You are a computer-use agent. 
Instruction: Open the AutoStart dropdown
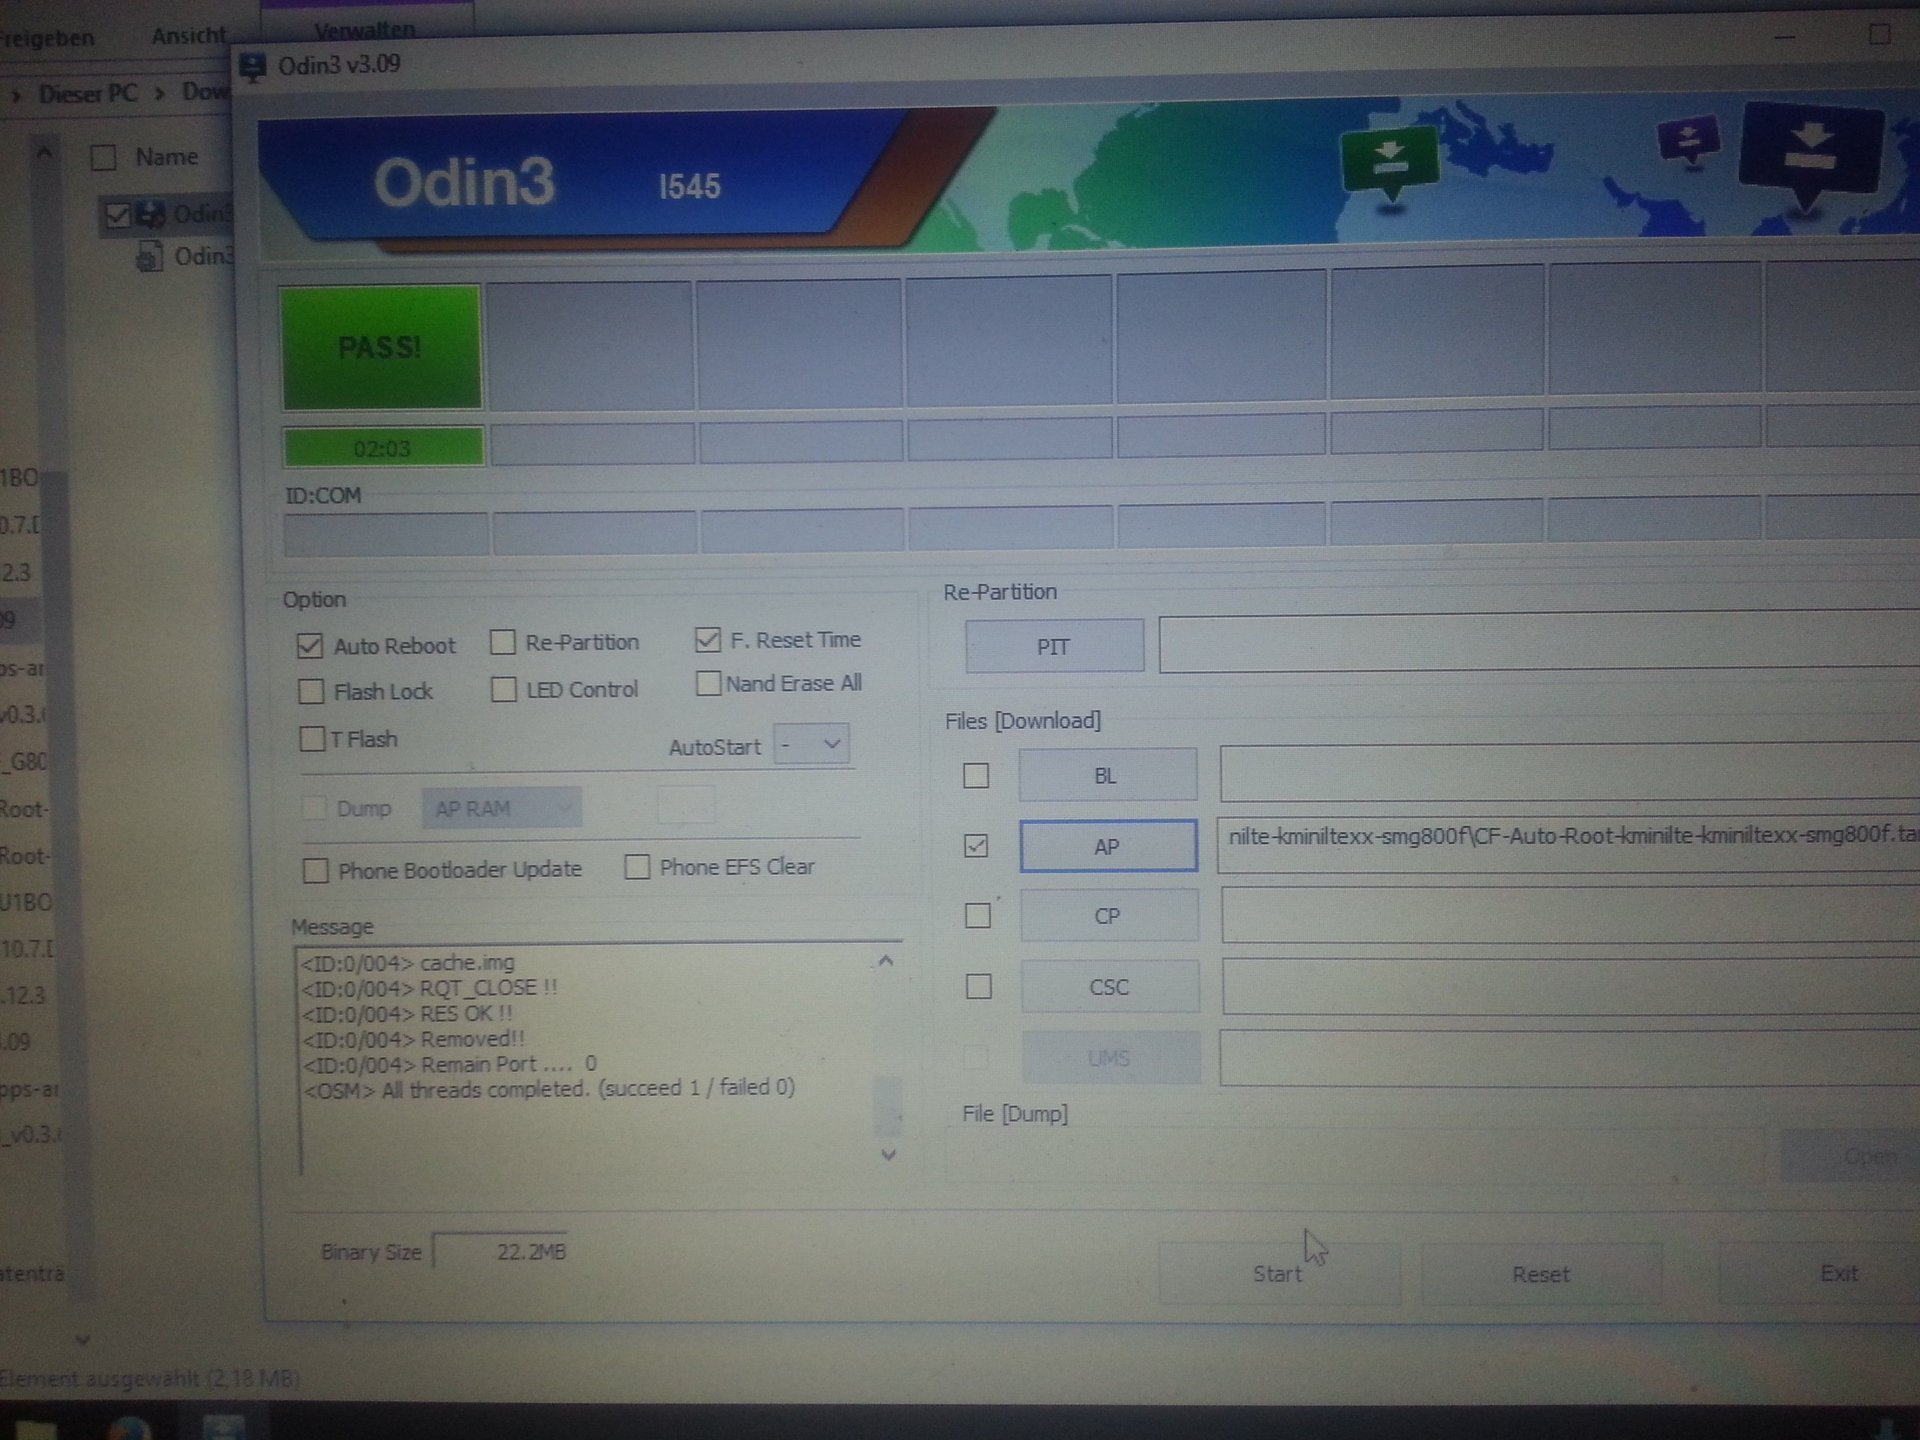tap(811, 745)
